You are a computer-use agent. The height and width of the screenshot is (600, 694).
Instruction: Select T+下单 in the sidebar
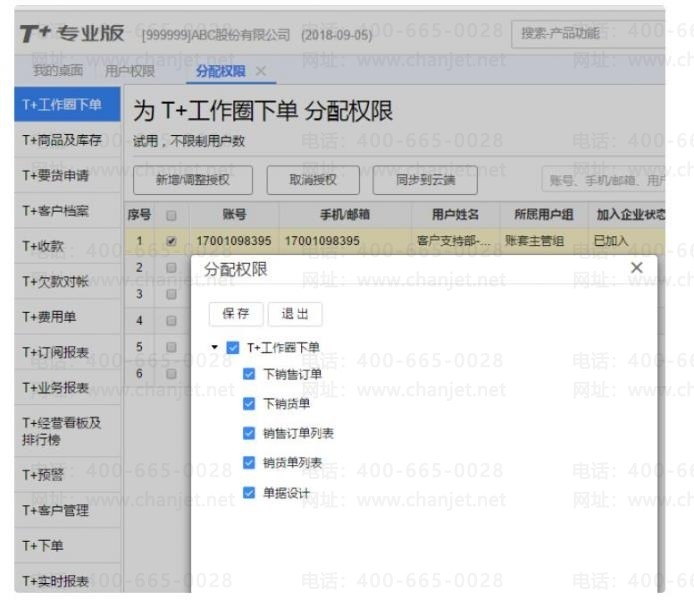pyautogui.click(x=67, y=546)
